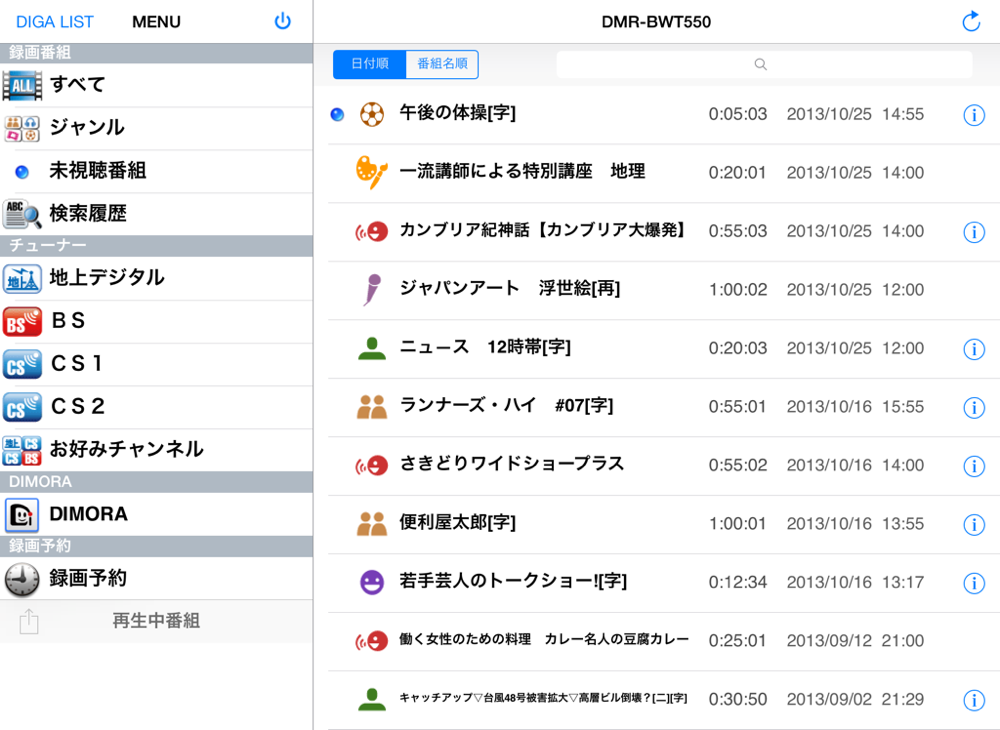Click the DMR-BWT550 device title
Screen dimensions: 1000x730
point(656,22)
